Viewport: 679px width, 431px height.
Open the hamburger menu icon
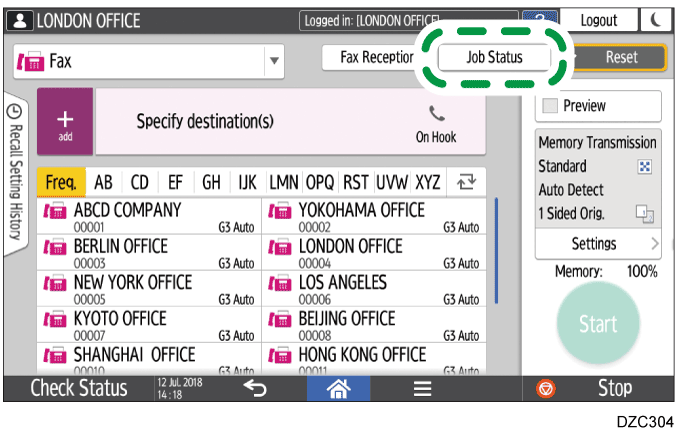coord(422,389)
